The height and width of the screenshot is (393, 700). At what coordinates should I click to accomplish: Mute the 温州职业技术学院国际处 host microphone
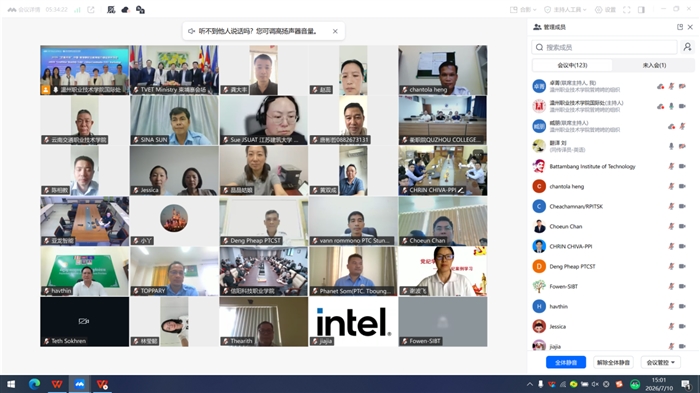[x=671, y=106]
